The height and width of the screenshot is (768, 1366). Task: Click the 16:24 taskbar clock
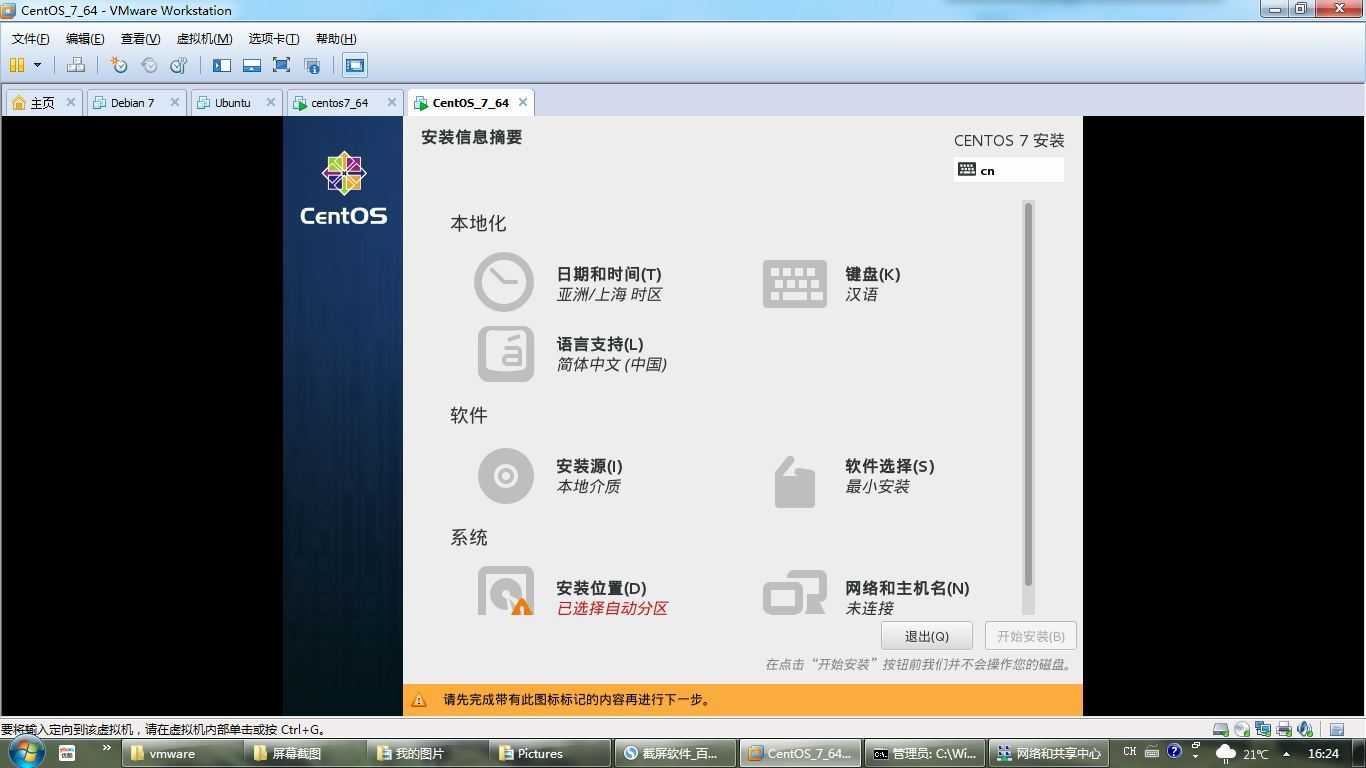click(1324, 753)
